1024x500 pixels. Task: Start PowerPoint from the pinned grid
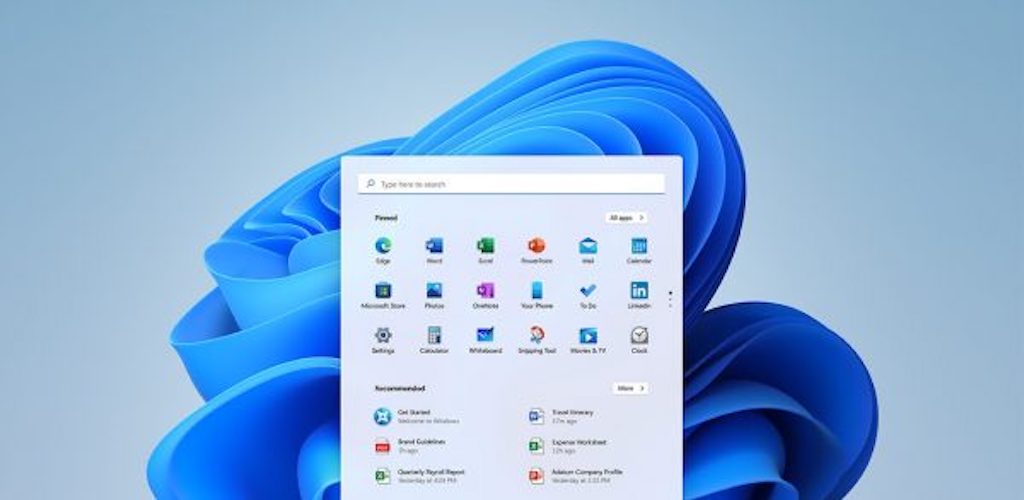coord(536,246)
